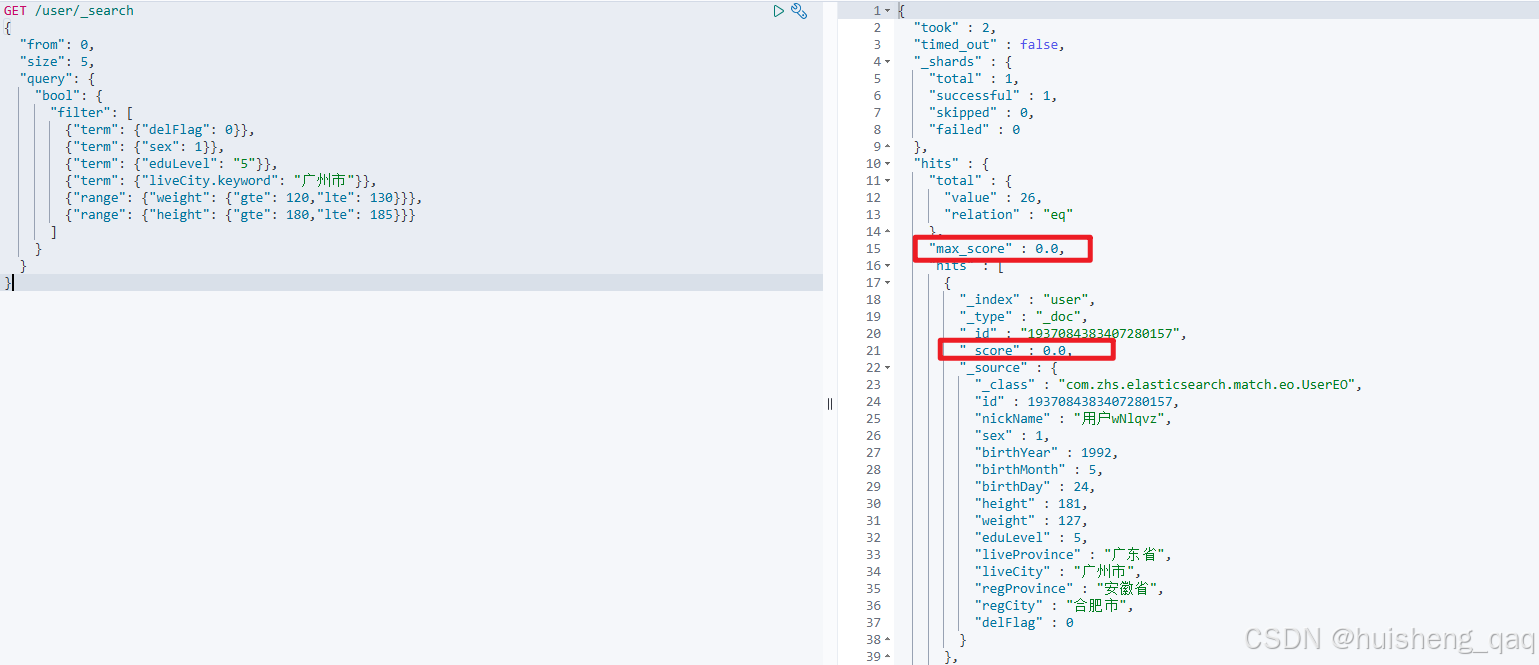The image size is (1539, 665).
Task: Click the height range filter line
Action: point(240,215)
